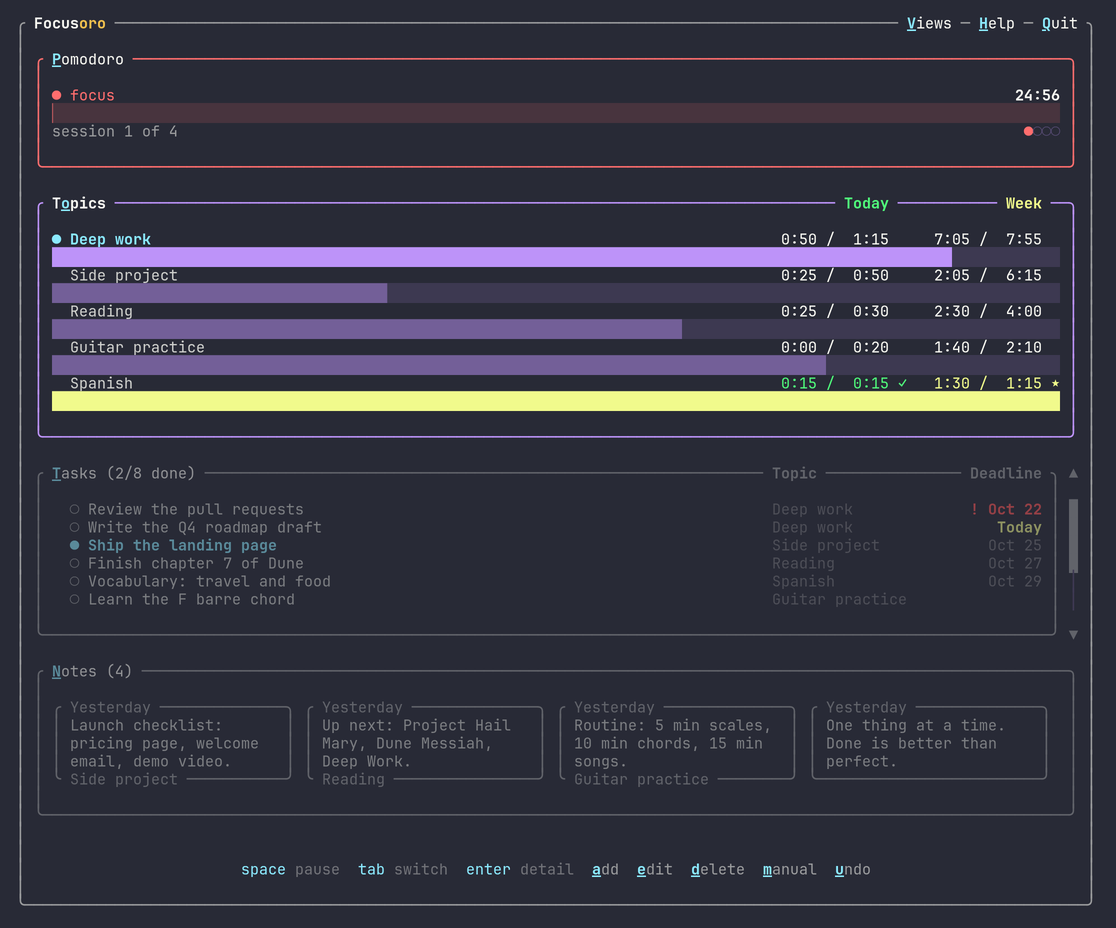Click the checkmark on Spanish today goal
Image resolution: width=1116 pixels, height=928 pixels.
tap(902, 383)
